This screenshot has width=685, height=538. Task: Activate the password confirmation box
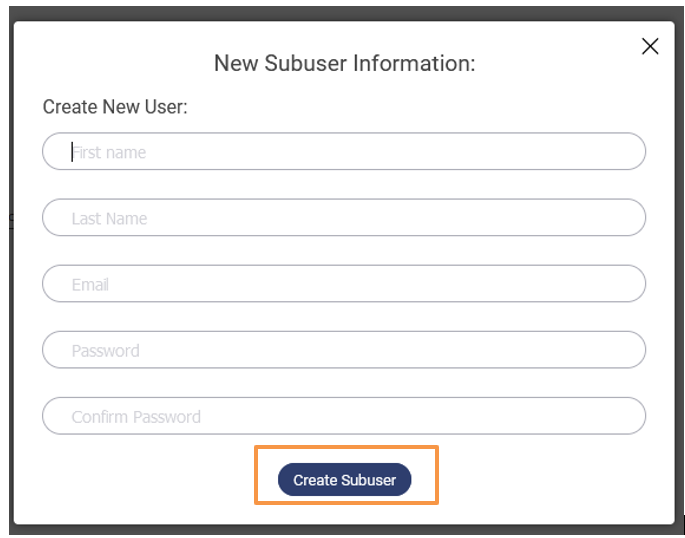point(344,416)
